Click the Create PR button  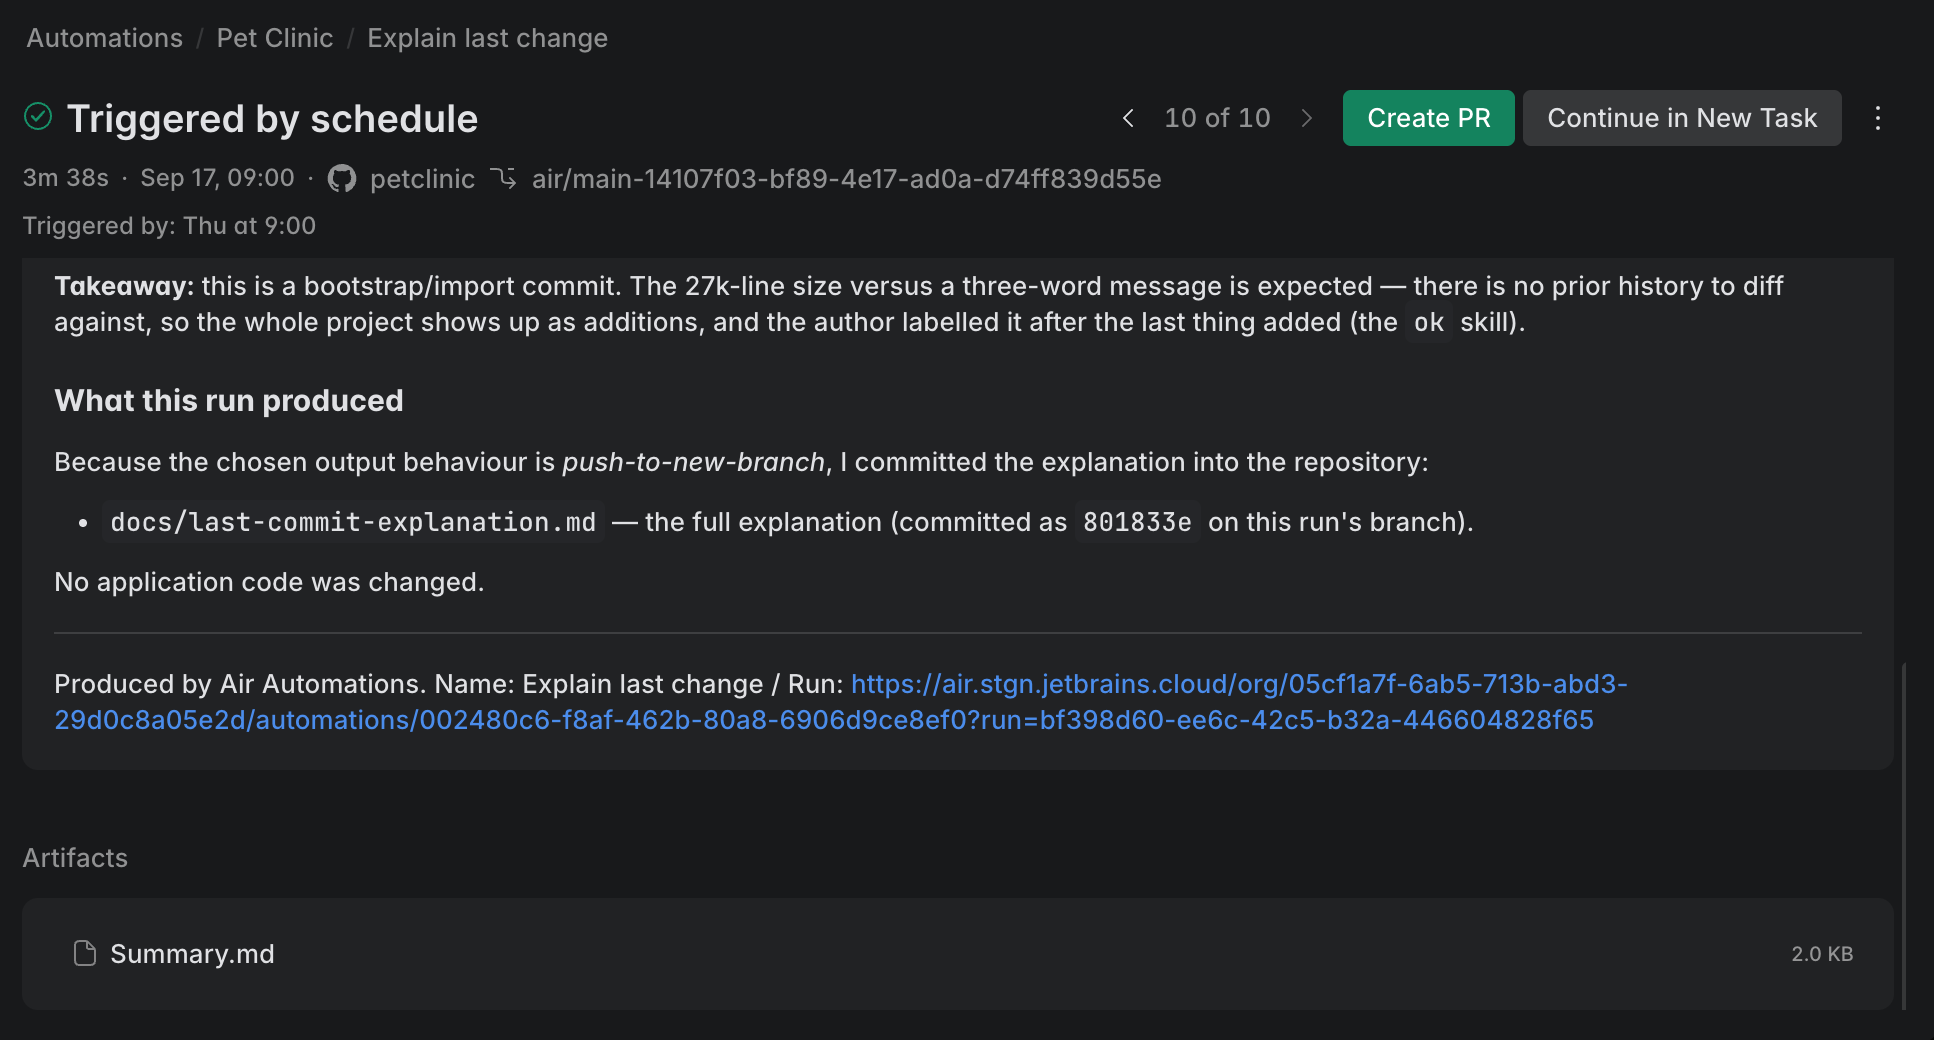click(1428, 118)
